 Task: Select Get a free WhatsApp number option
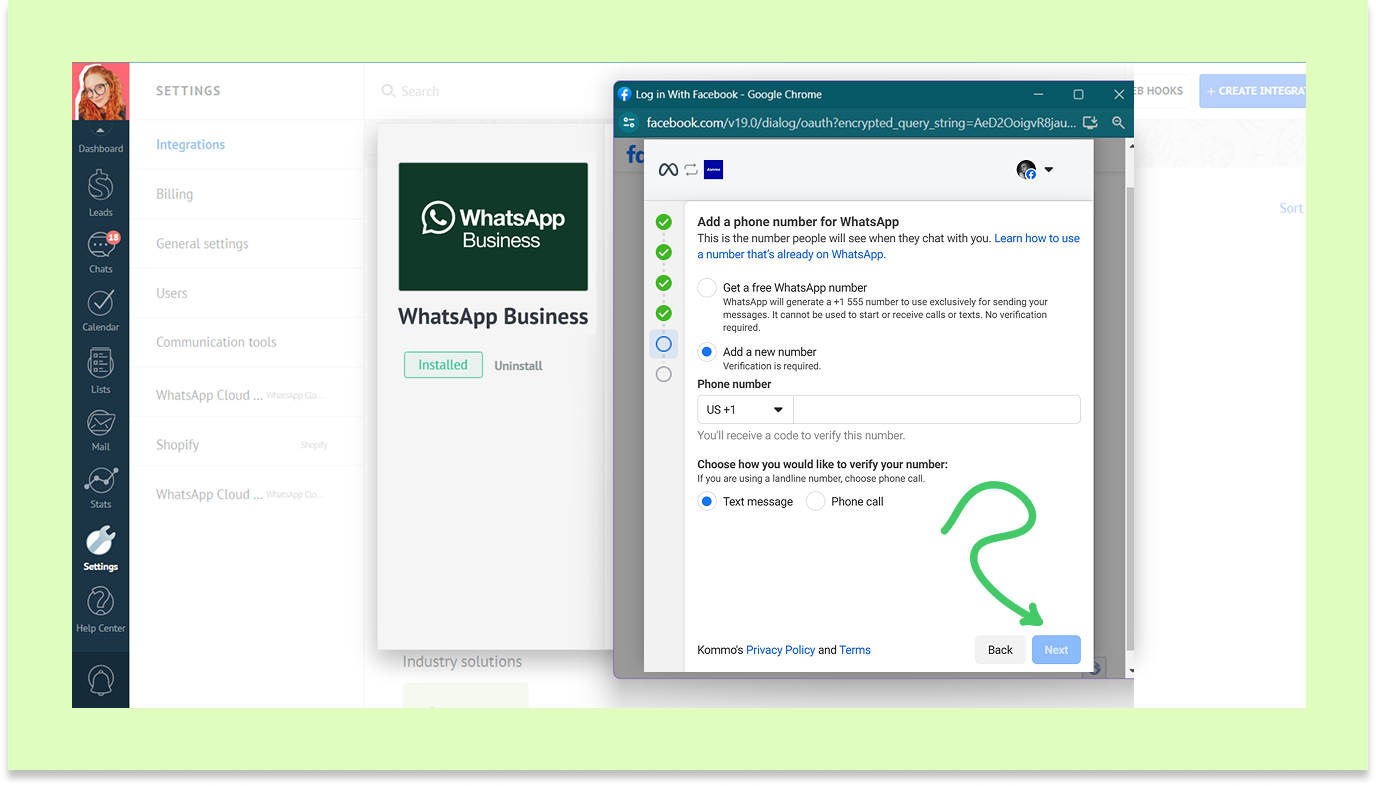click(707, 288)
